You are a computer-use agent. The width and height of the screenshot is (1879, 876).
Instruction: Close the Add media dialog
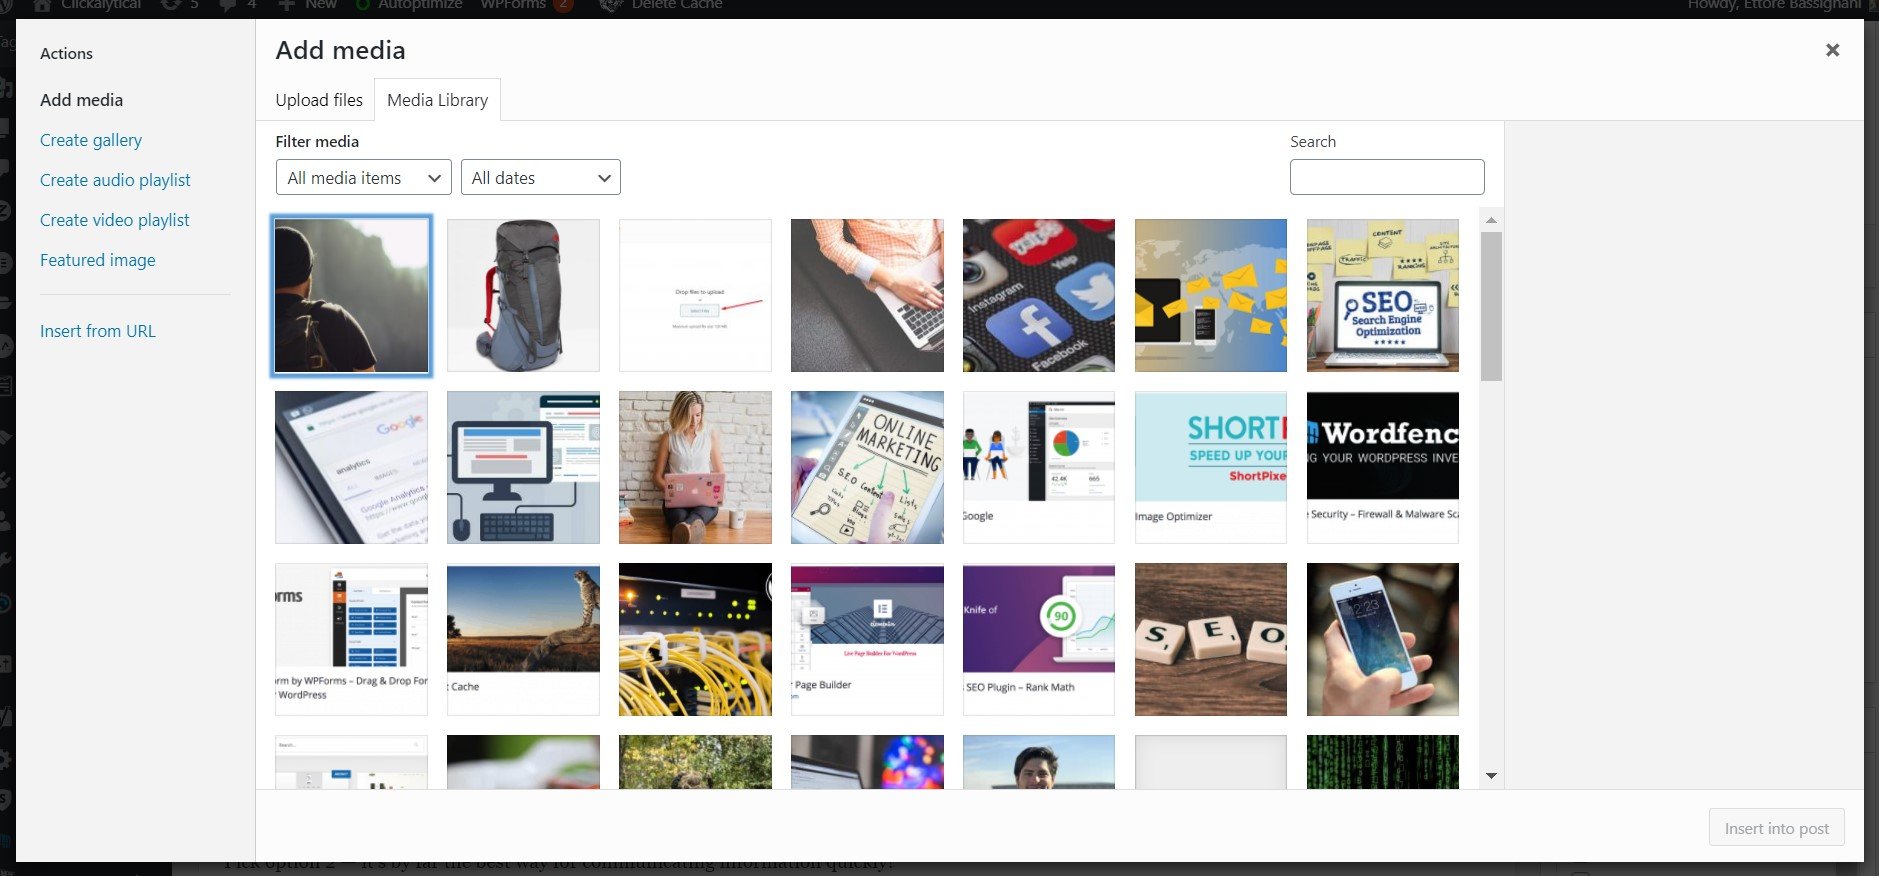pos(1832,50)
